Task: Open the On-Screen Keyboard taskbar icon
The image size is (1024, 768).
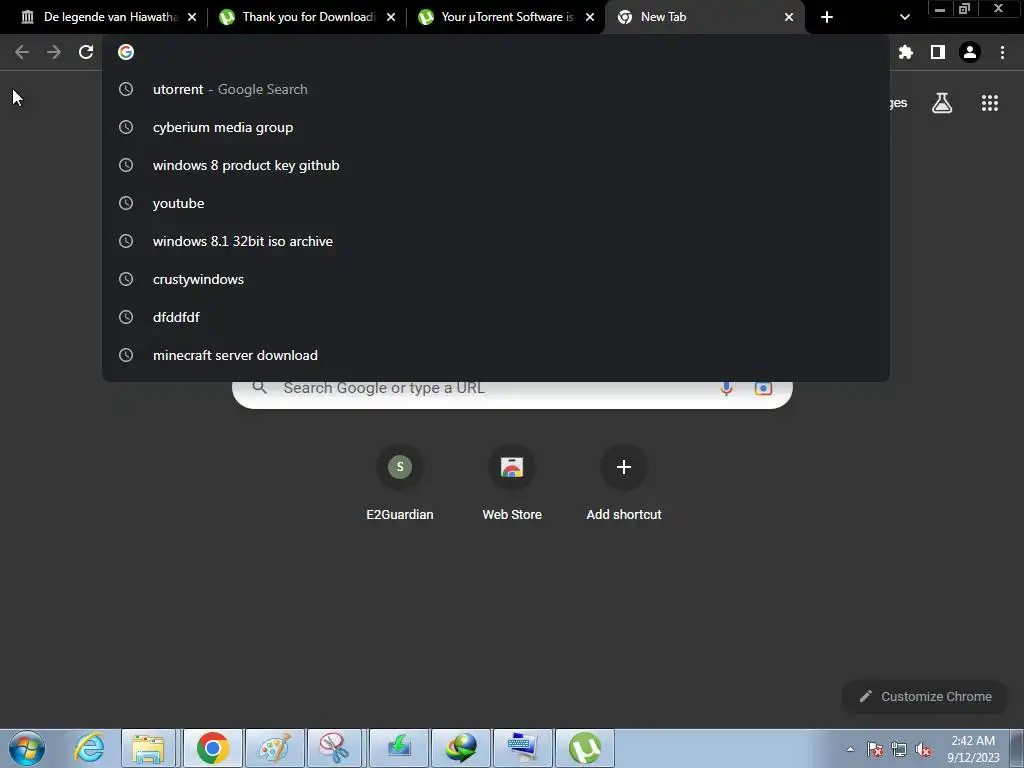Action: pyautogui.click(x=523, y=748)
